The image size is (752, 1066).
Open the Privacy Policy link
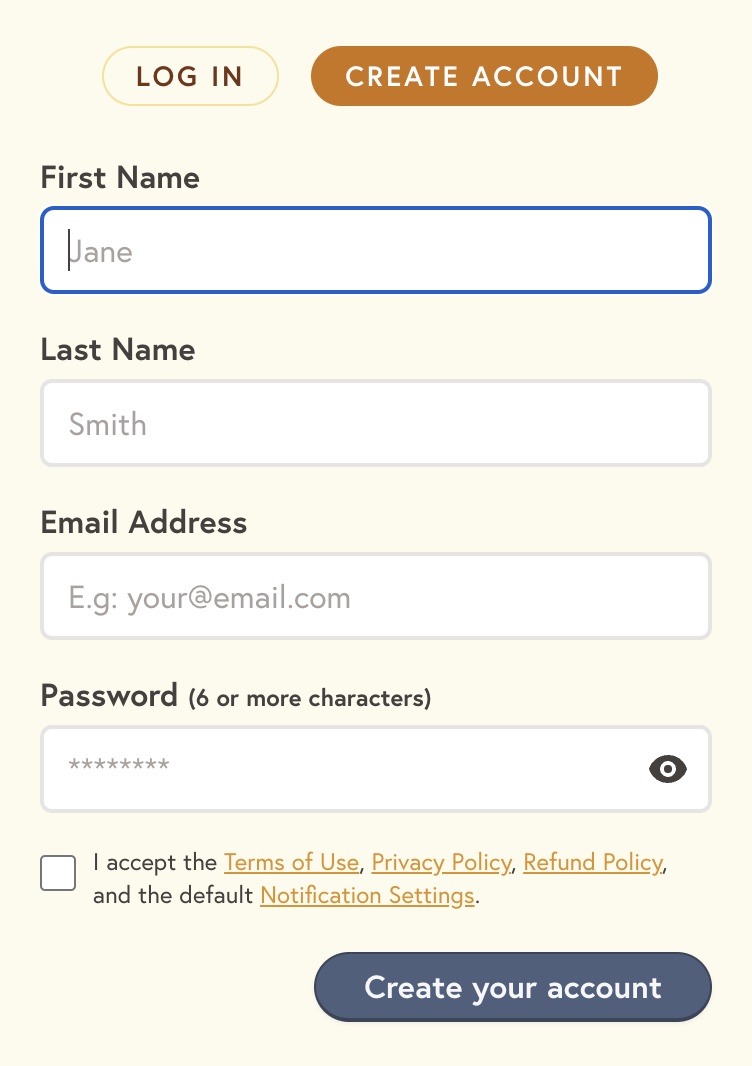point(441,863)
